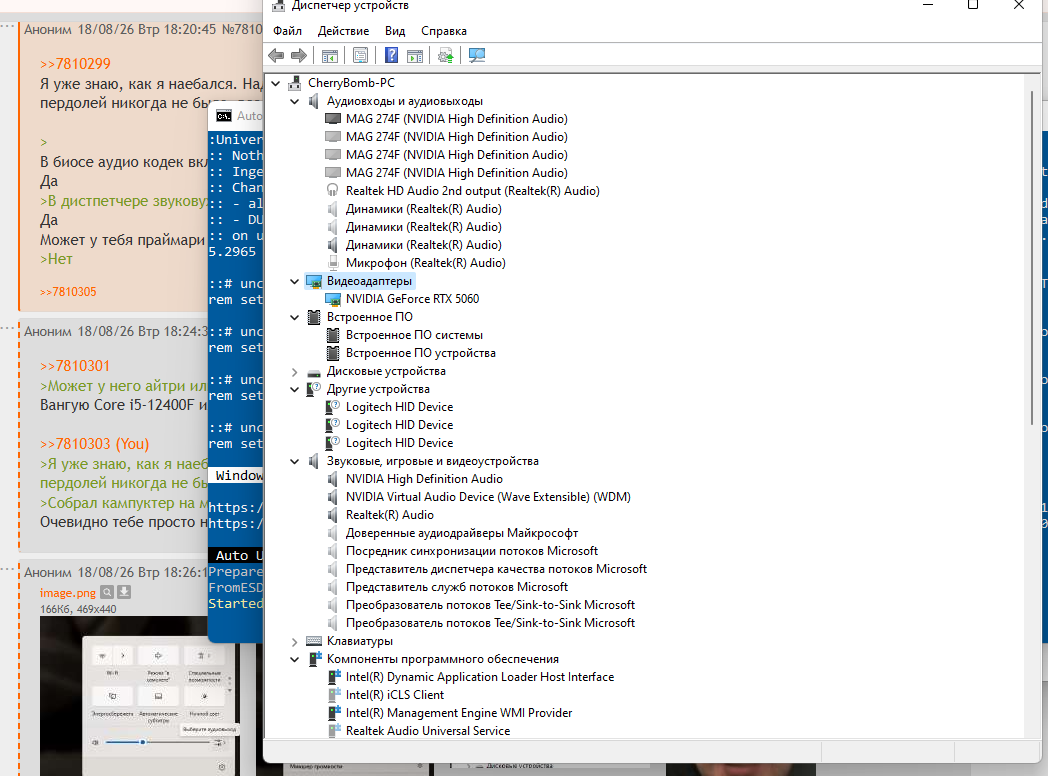Collapse the Другие устройства category
Screen dimensions: 1048x776
click(x=294, y=389)
